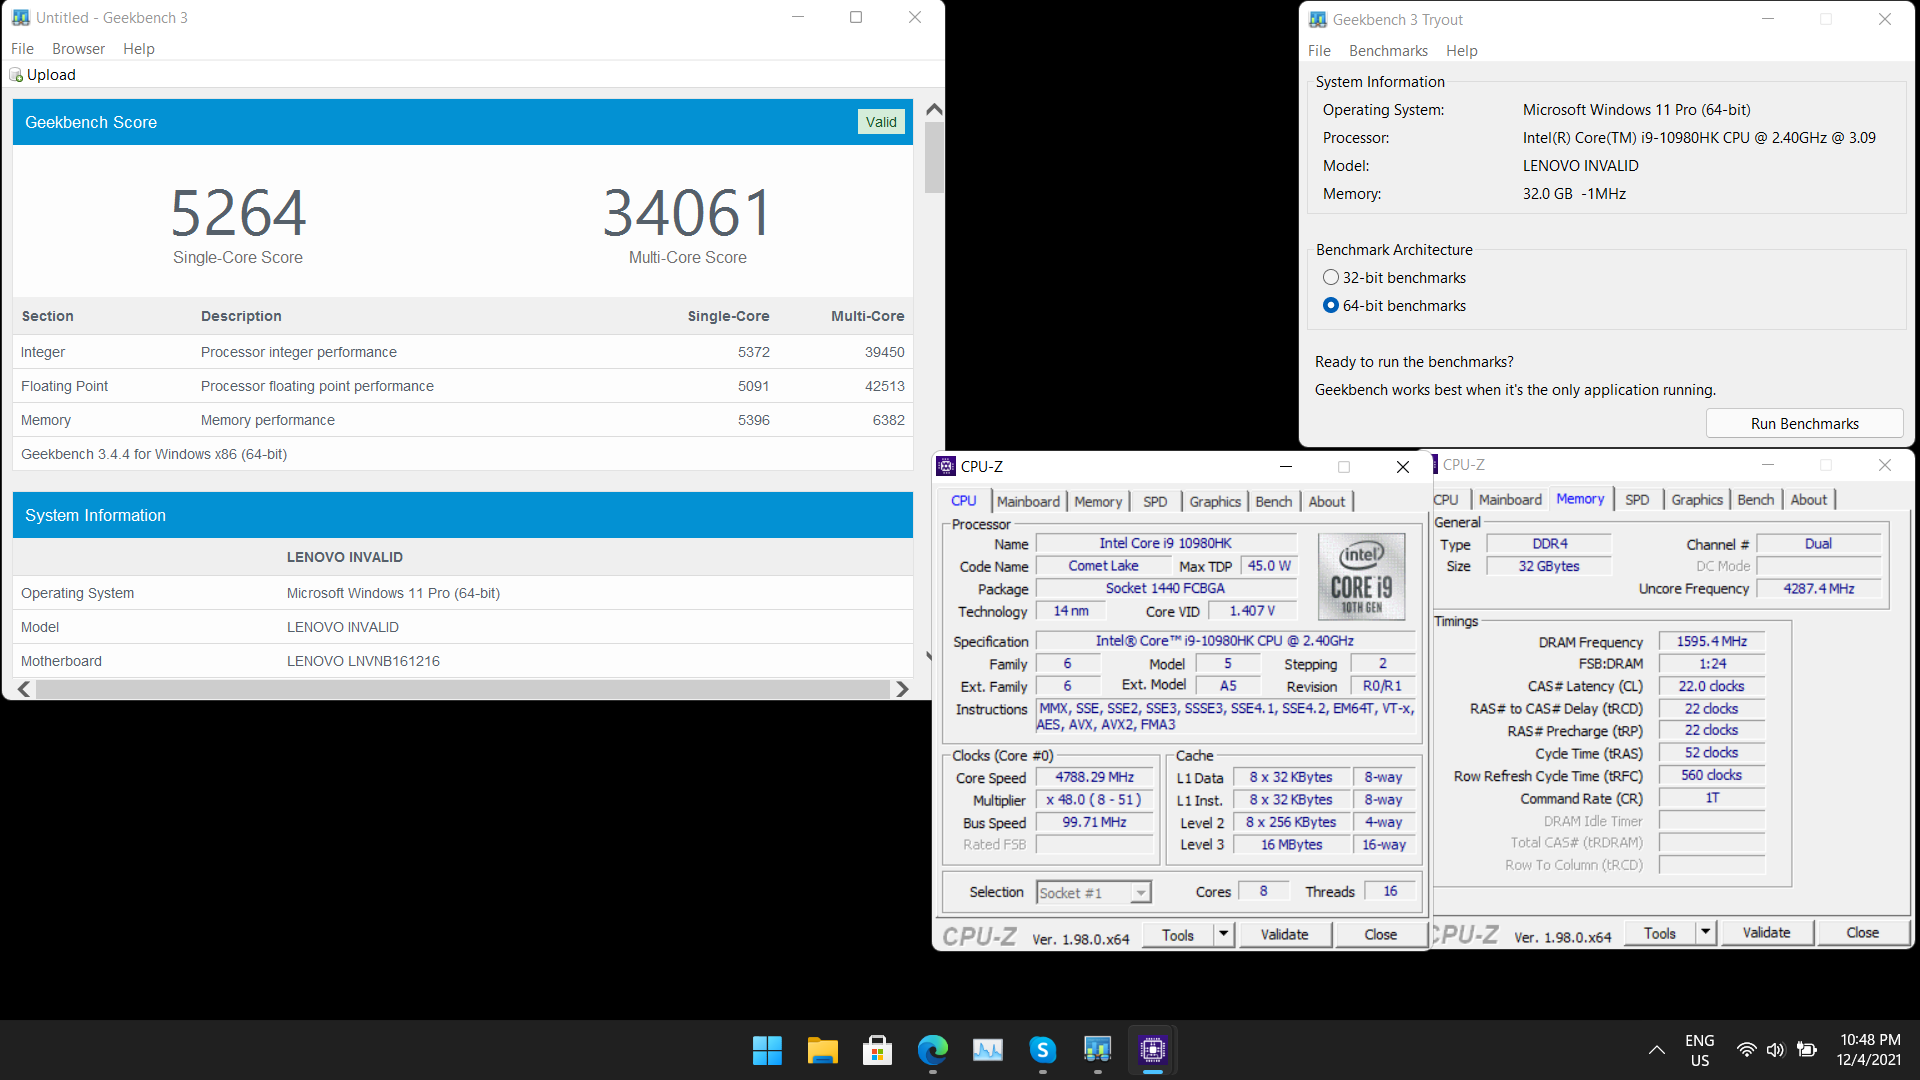Switch to the Geekbench taskbar icon

coord(1097,1050)
